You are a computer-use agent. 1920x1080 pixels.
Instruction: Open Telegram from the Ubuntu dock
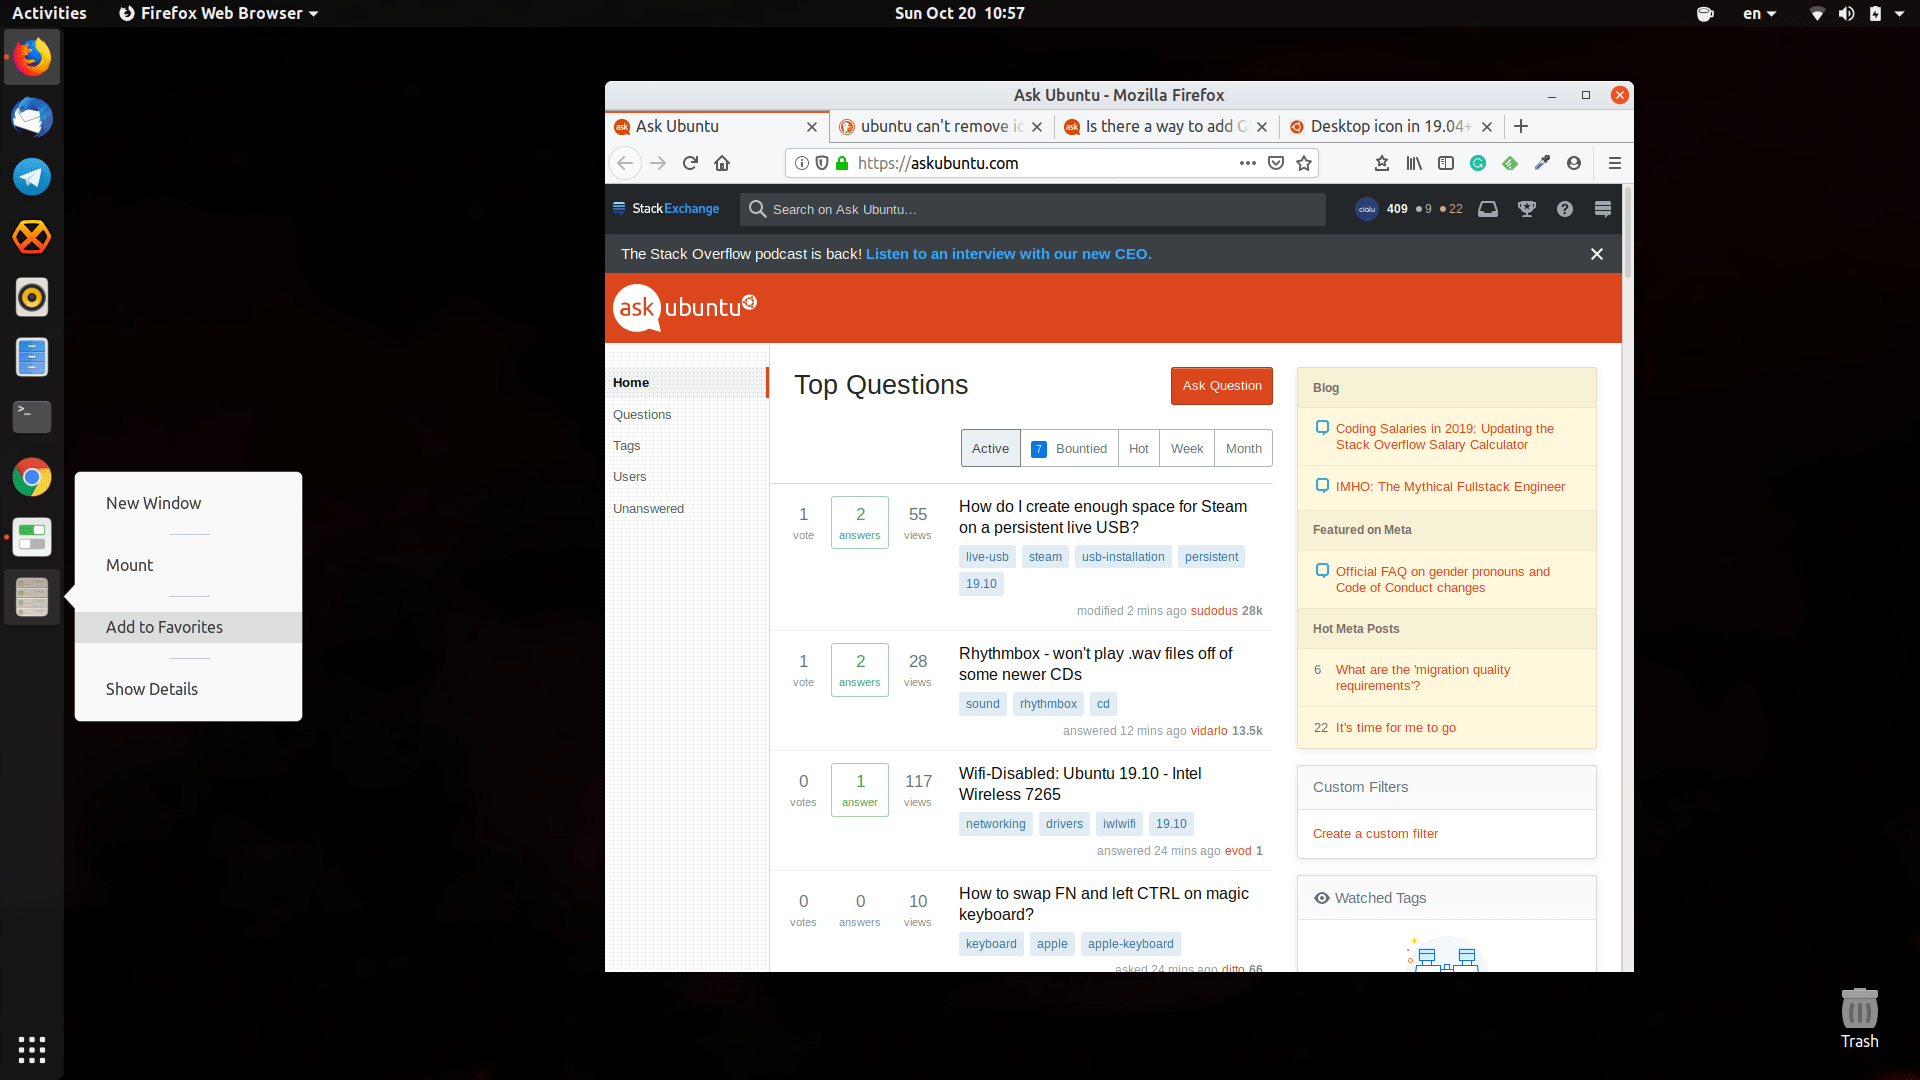pos(32,177)
